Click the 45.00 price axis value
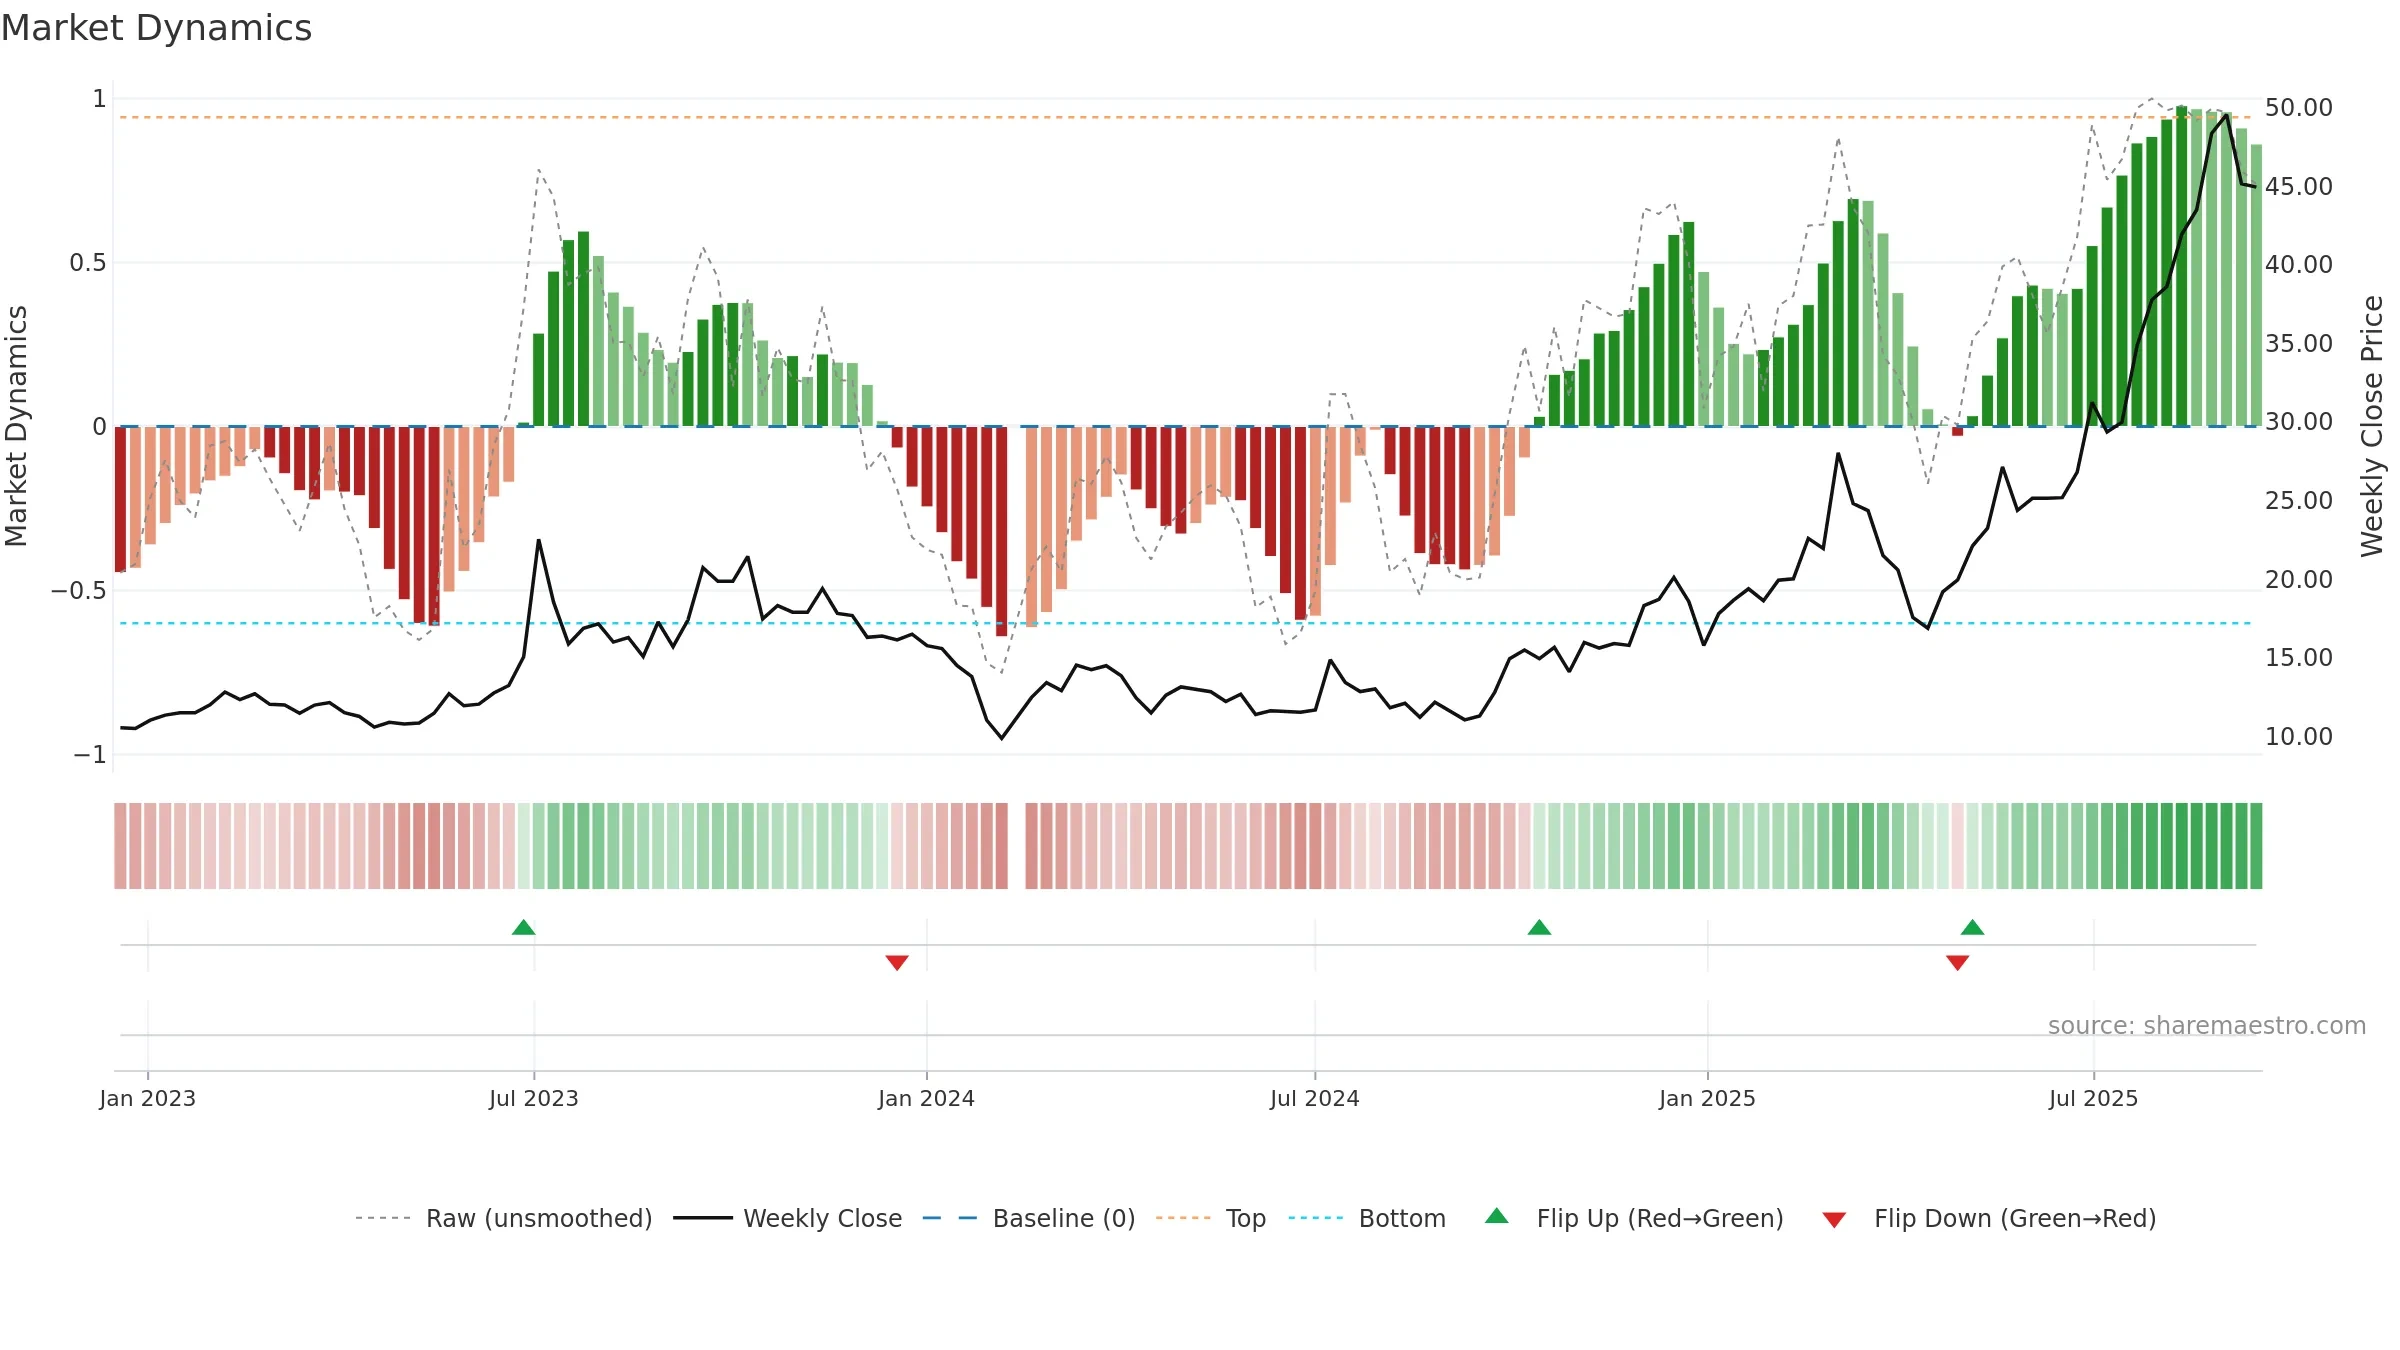This screenshot has width=2400, height=1350. click(2299, 186)
